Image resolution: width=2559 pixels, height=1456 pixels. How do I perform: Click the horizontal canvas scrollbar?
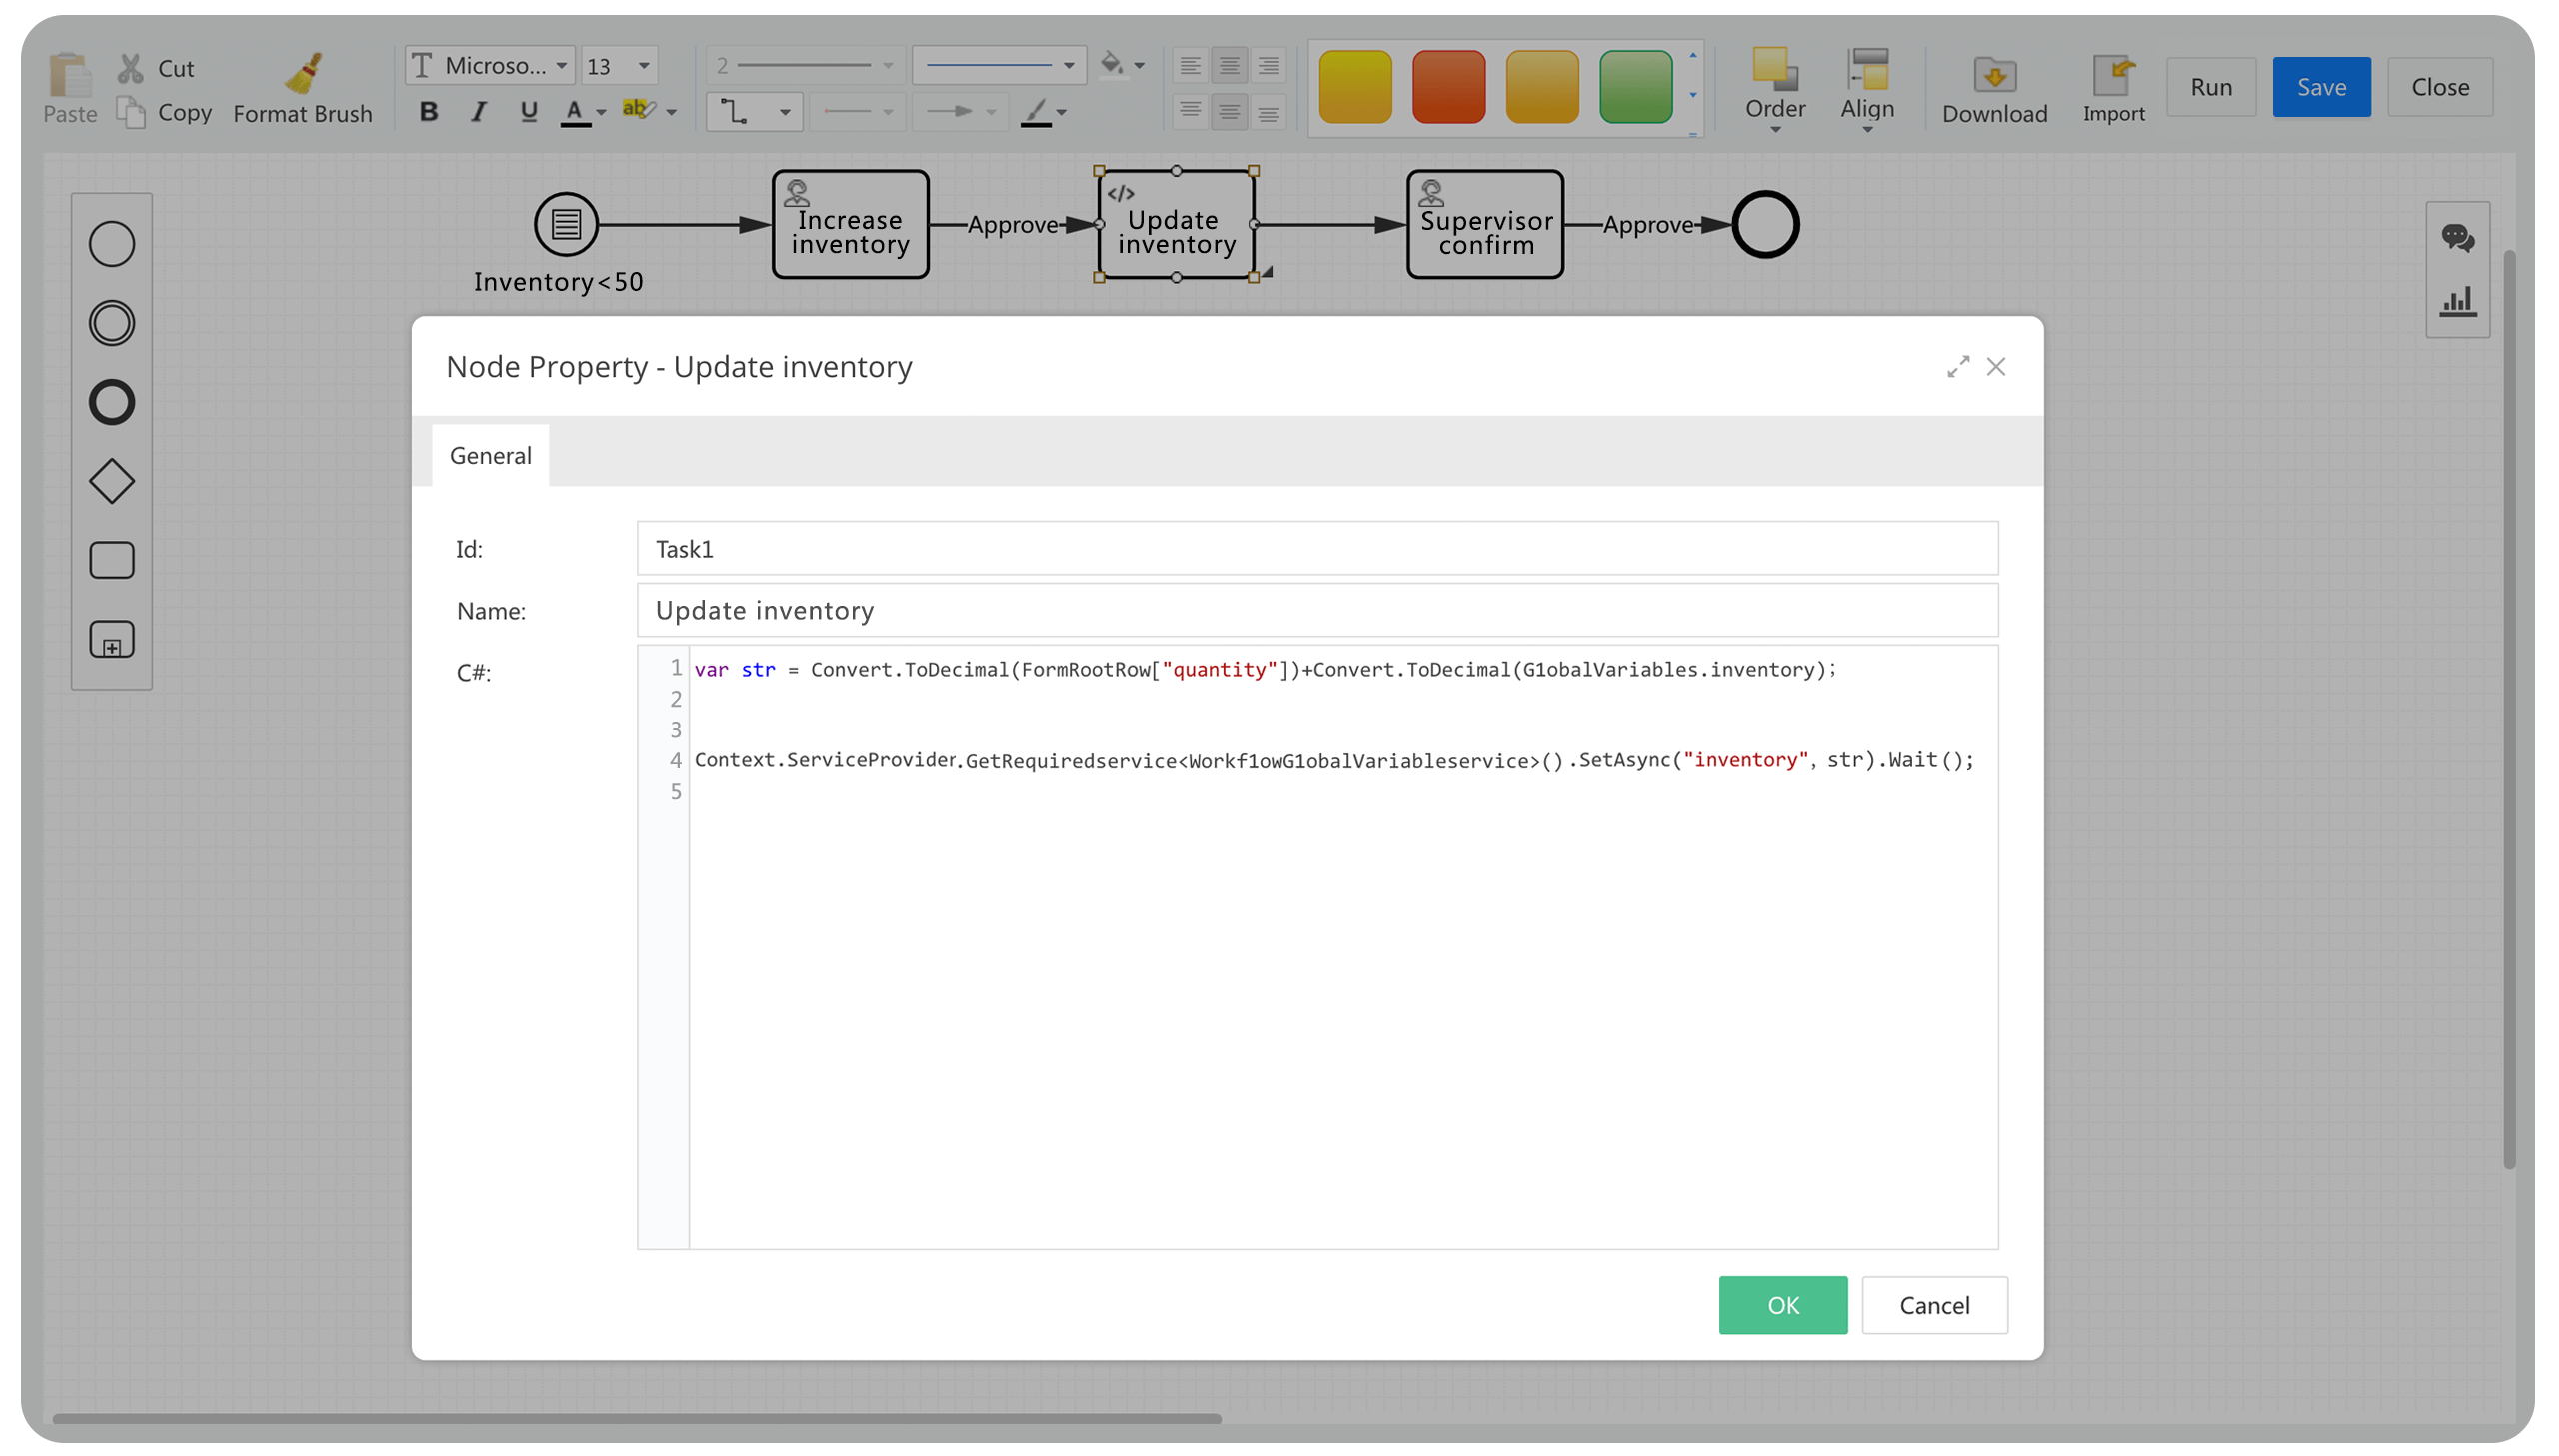[x=636, y=1418]
